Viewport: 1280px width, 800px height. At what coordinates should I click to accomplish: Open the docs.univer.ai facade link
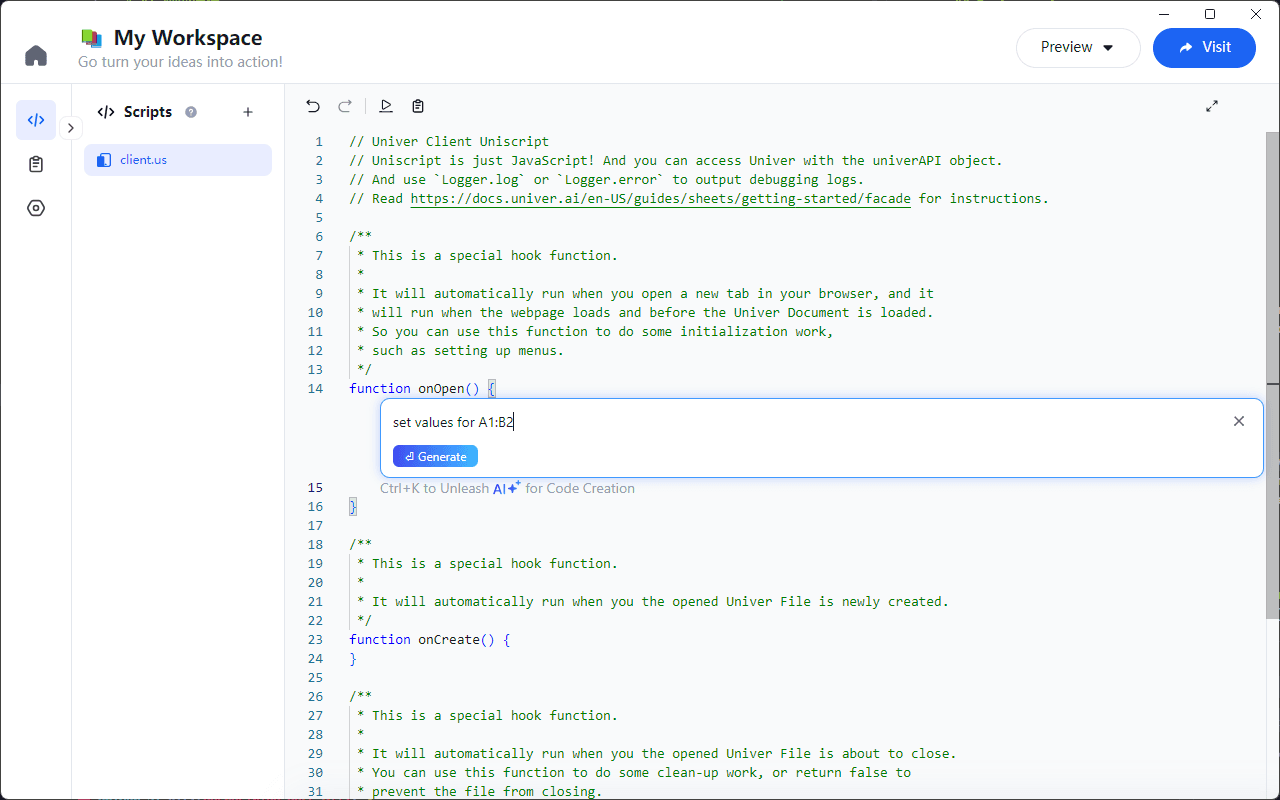coord(660,198)
